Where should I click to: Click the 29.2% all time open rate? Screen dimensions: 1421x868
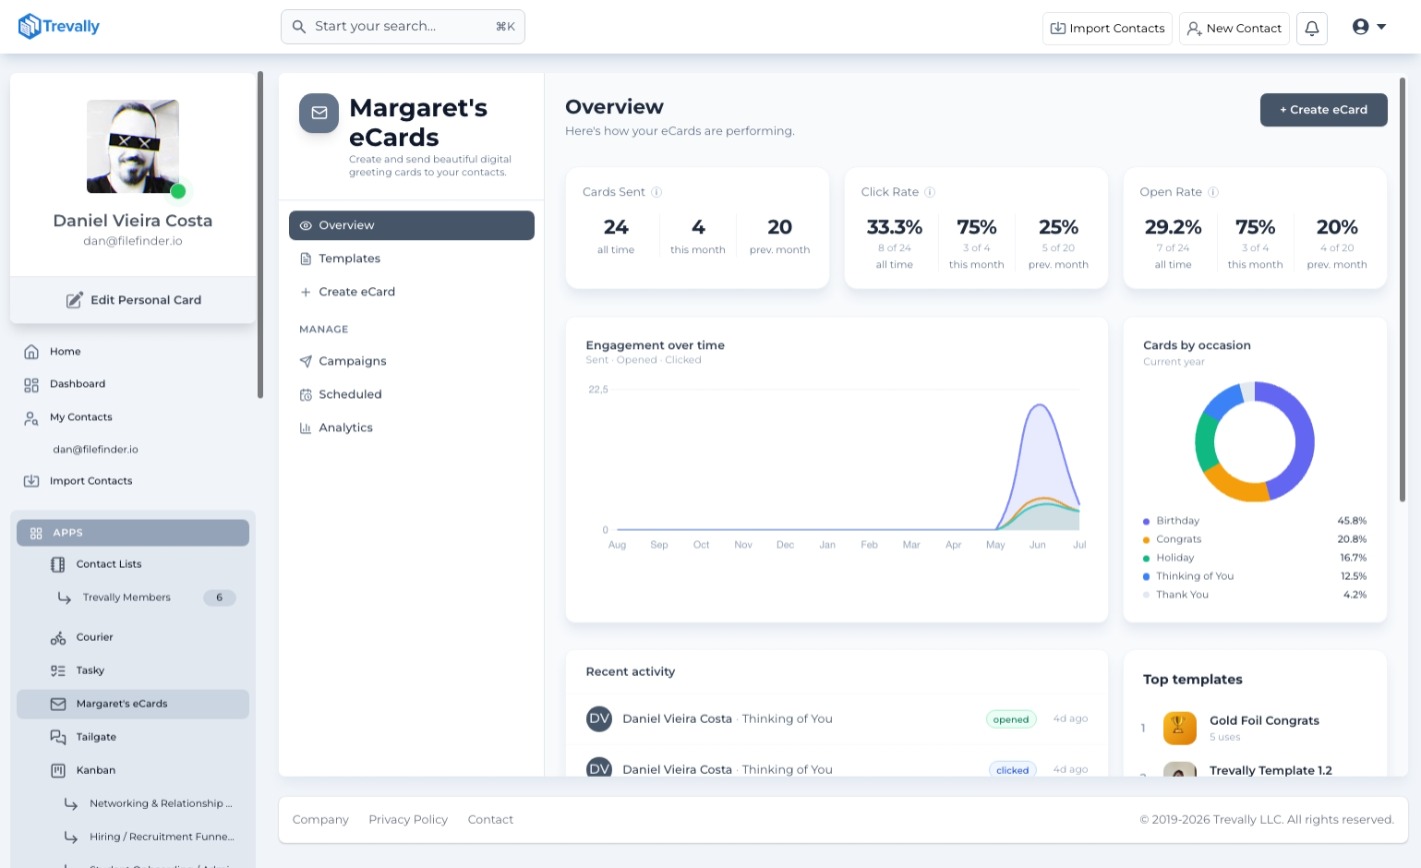1173,227
